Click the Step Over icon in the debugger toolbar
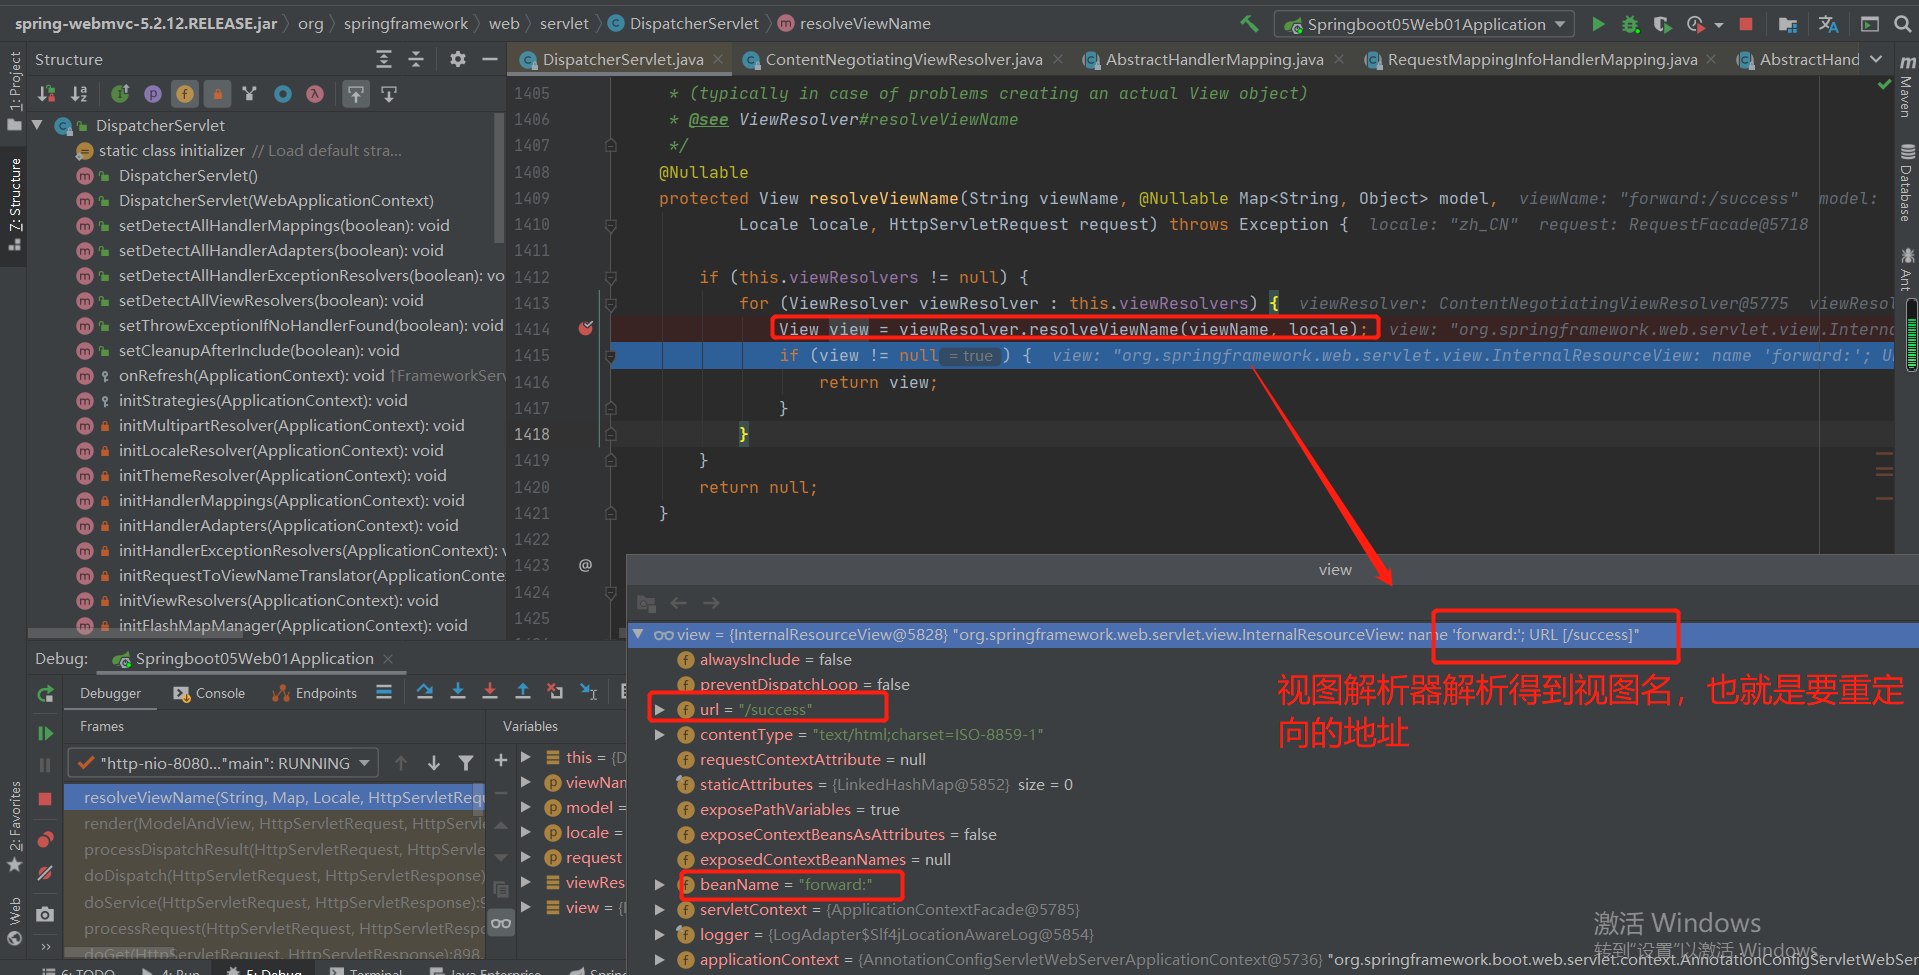The image size is (1919, 975). tap(425, 692)
